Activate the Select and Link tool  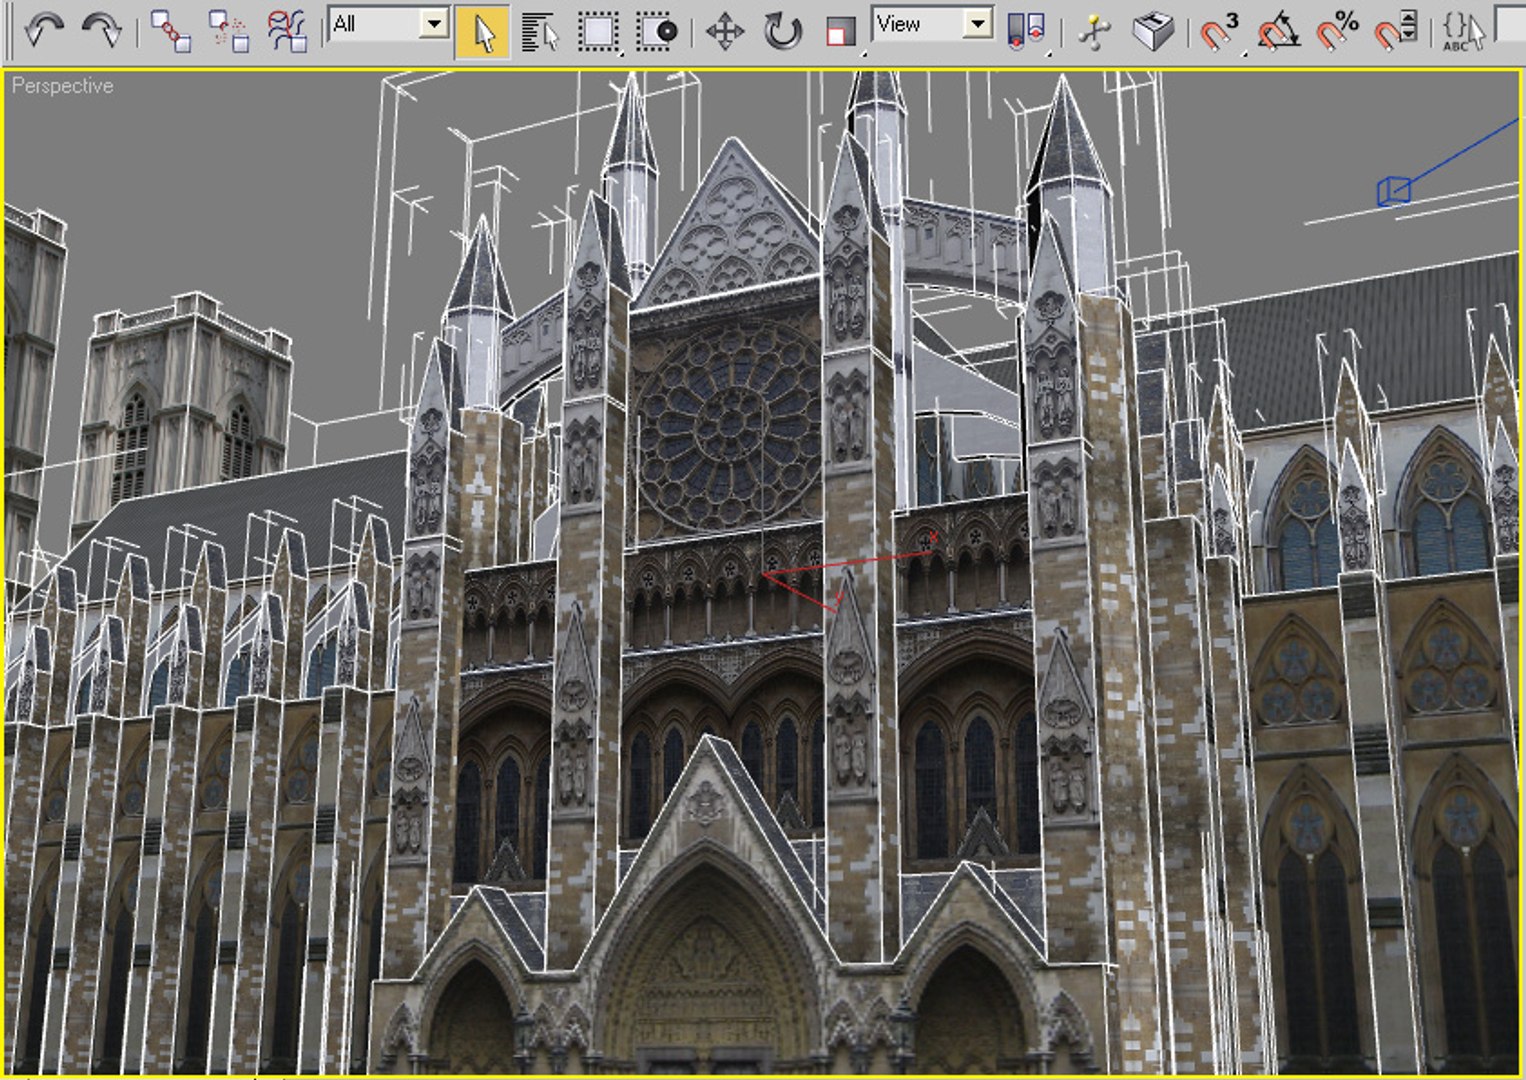coord(170,31)
